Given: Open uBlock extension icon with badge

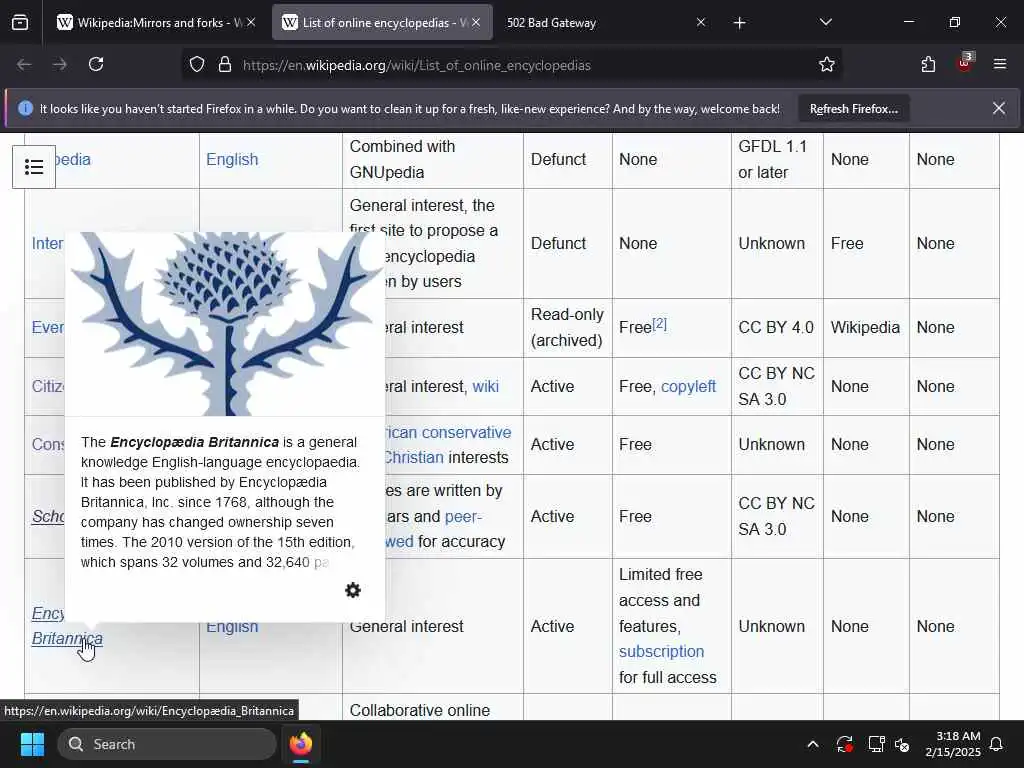Looking at the screenshot, I should tap(965, 63).
